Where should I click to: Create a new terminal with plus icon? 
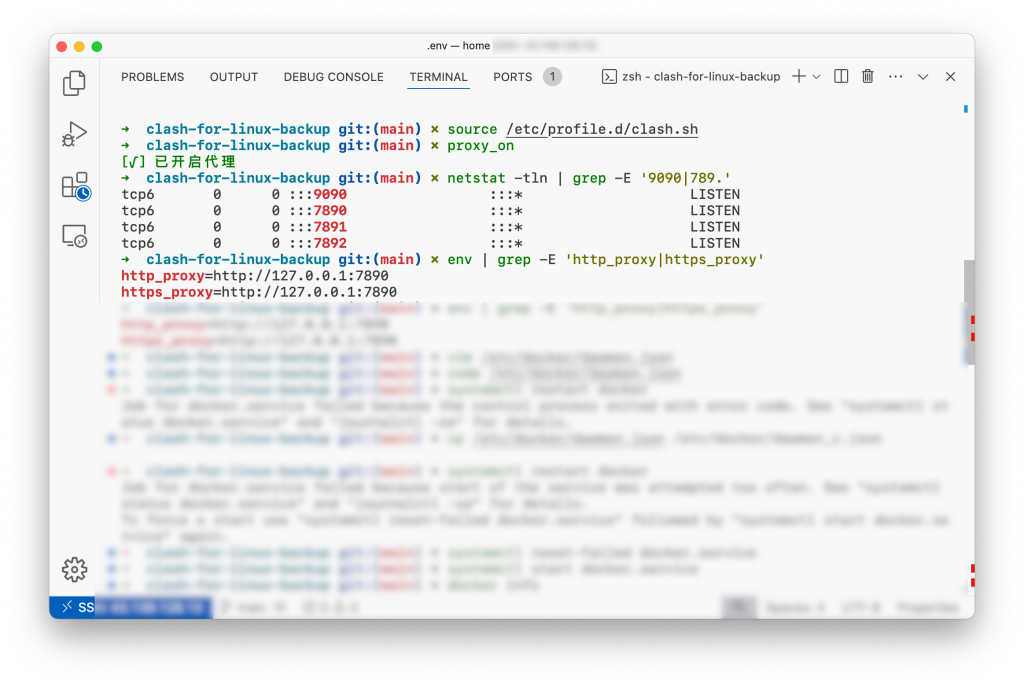click(799, 77)
